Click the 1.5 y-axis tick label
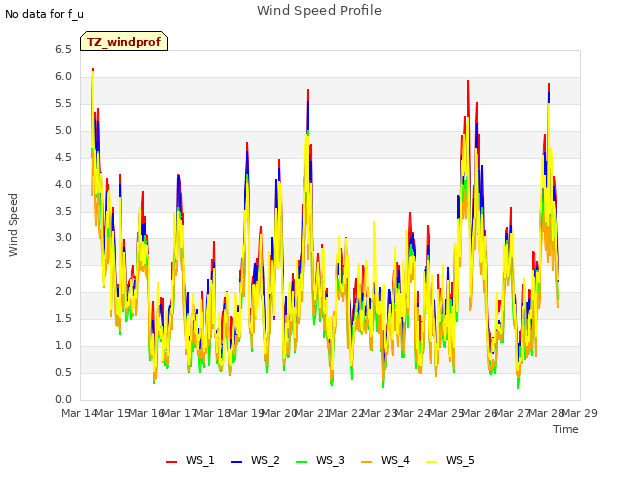Screen dimensions: 640x480 tap(63, 319)
